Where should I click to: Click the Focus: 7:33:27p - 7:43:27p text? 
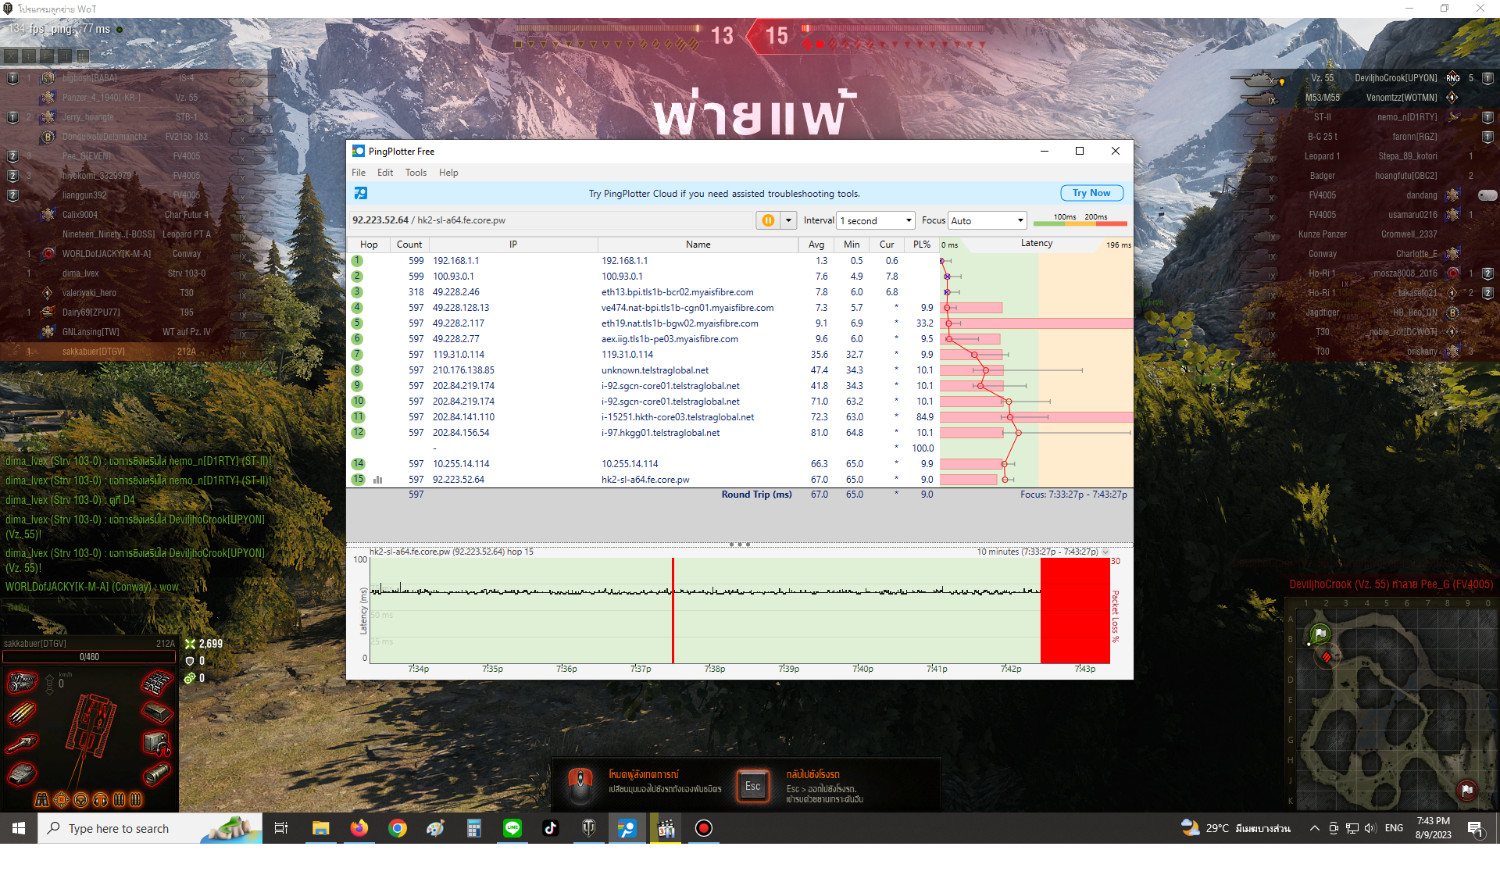(1073, 494)
